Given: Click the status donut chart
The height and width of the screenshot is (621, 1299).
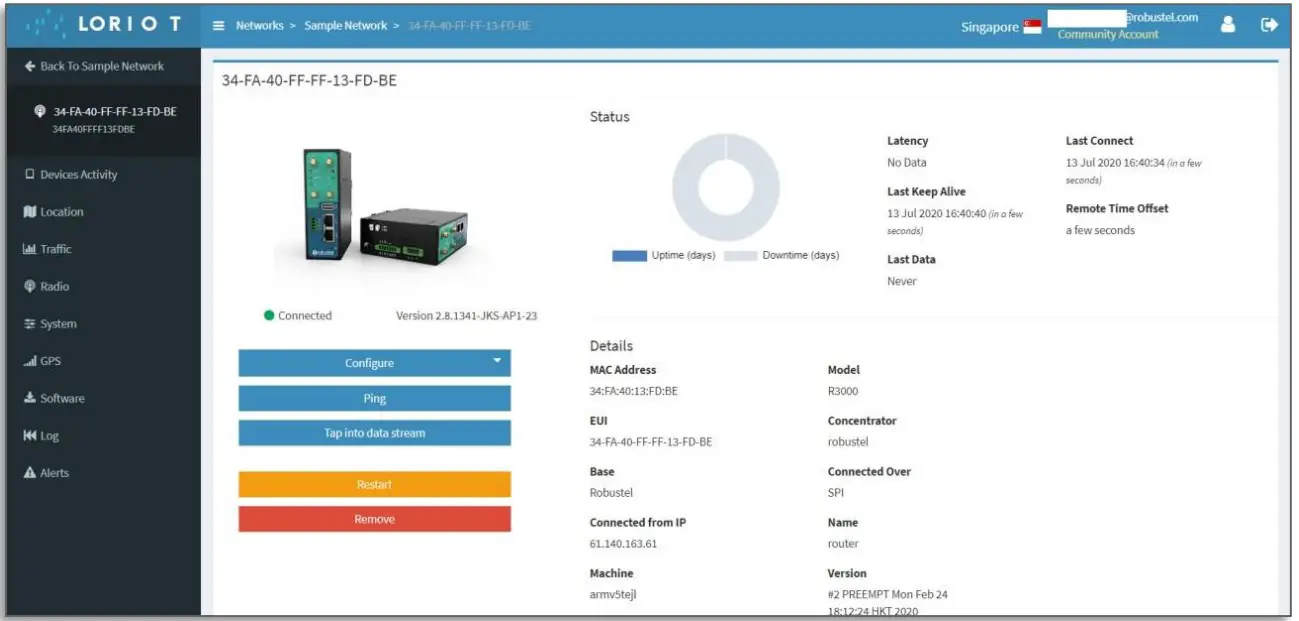Looking at the screenshot, I should [x=726, y=187].
